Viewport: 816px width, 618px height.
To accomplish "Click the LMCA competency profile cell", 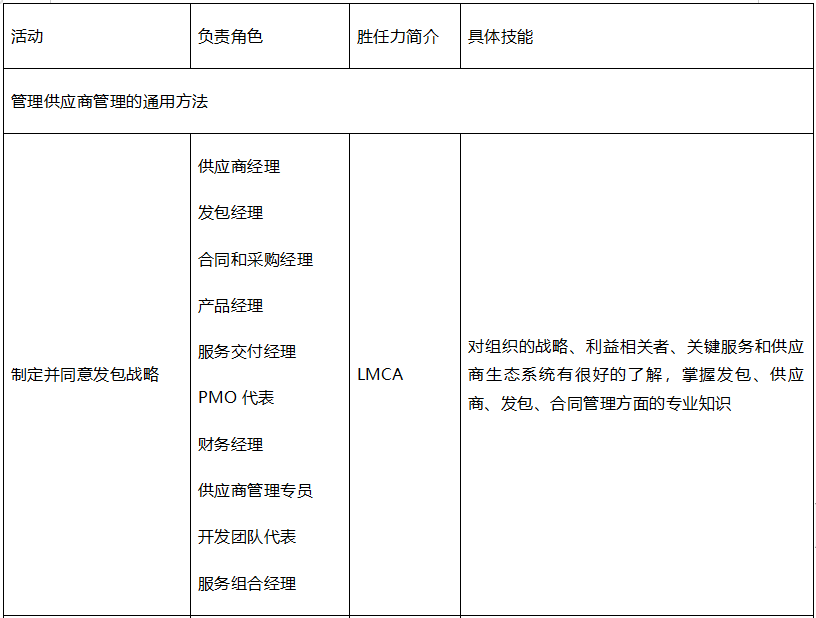I will (x=380, y=375).
